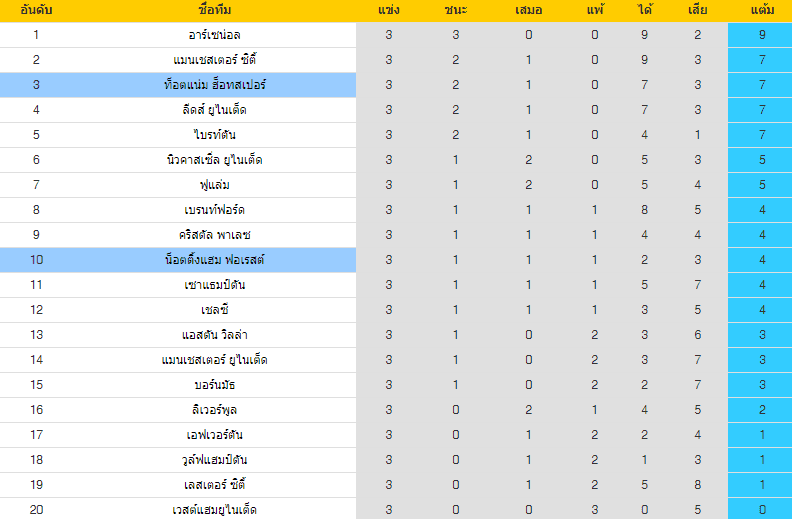
Task: Select the เลสเตอร์ ซิตี้ team name
Action: (215, 485)
